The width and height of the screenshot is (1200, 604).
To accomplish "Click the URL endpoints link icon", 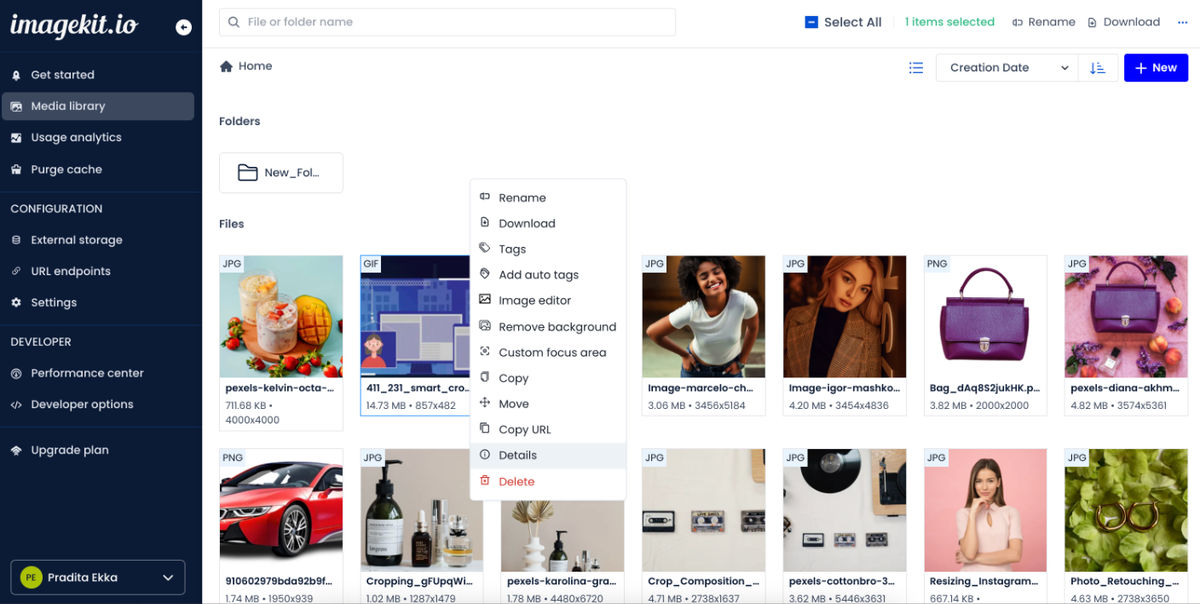I will click(x=17, y=270).
